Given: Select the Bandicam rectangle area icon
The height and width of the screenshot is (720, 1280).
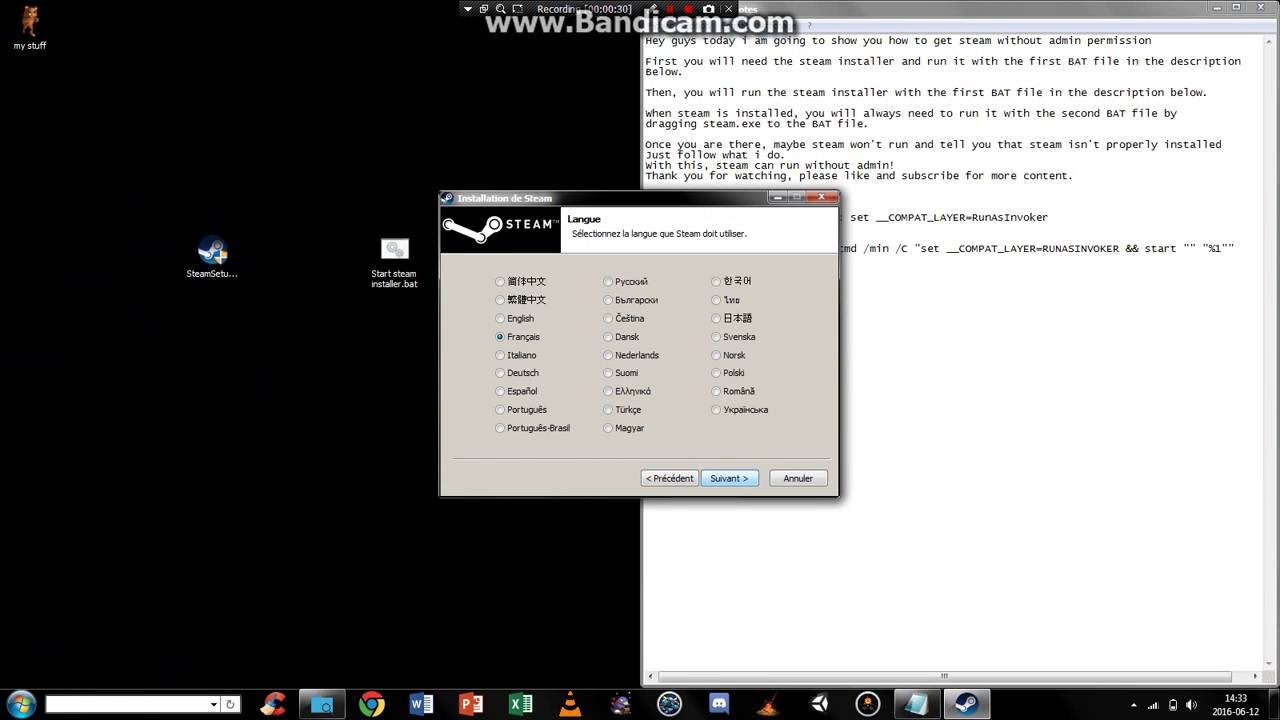Looking at the screenshot, I should click(518, 9).
